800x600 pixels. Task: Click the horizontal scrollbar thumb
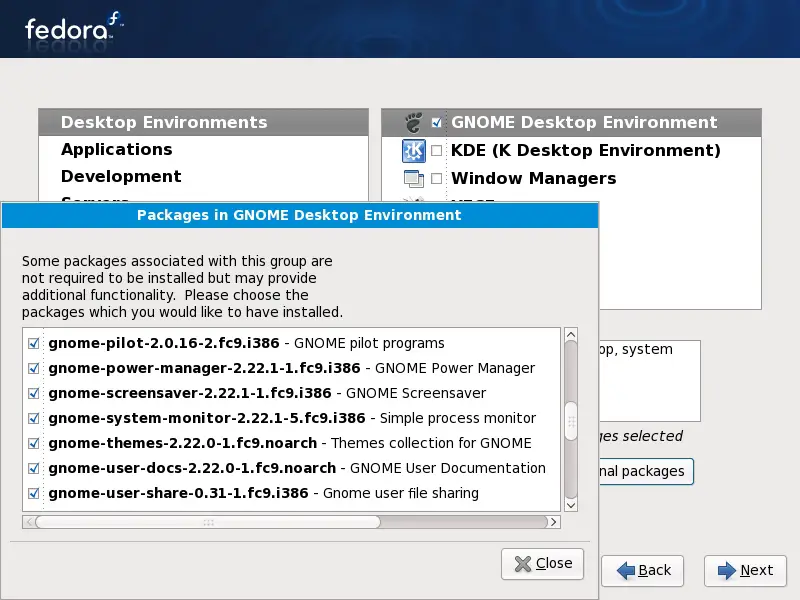click(208, 522)
